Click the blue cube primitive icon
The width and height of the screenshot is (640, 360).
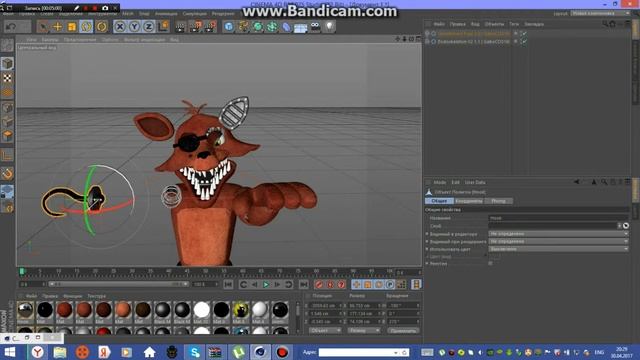point(229,27)
